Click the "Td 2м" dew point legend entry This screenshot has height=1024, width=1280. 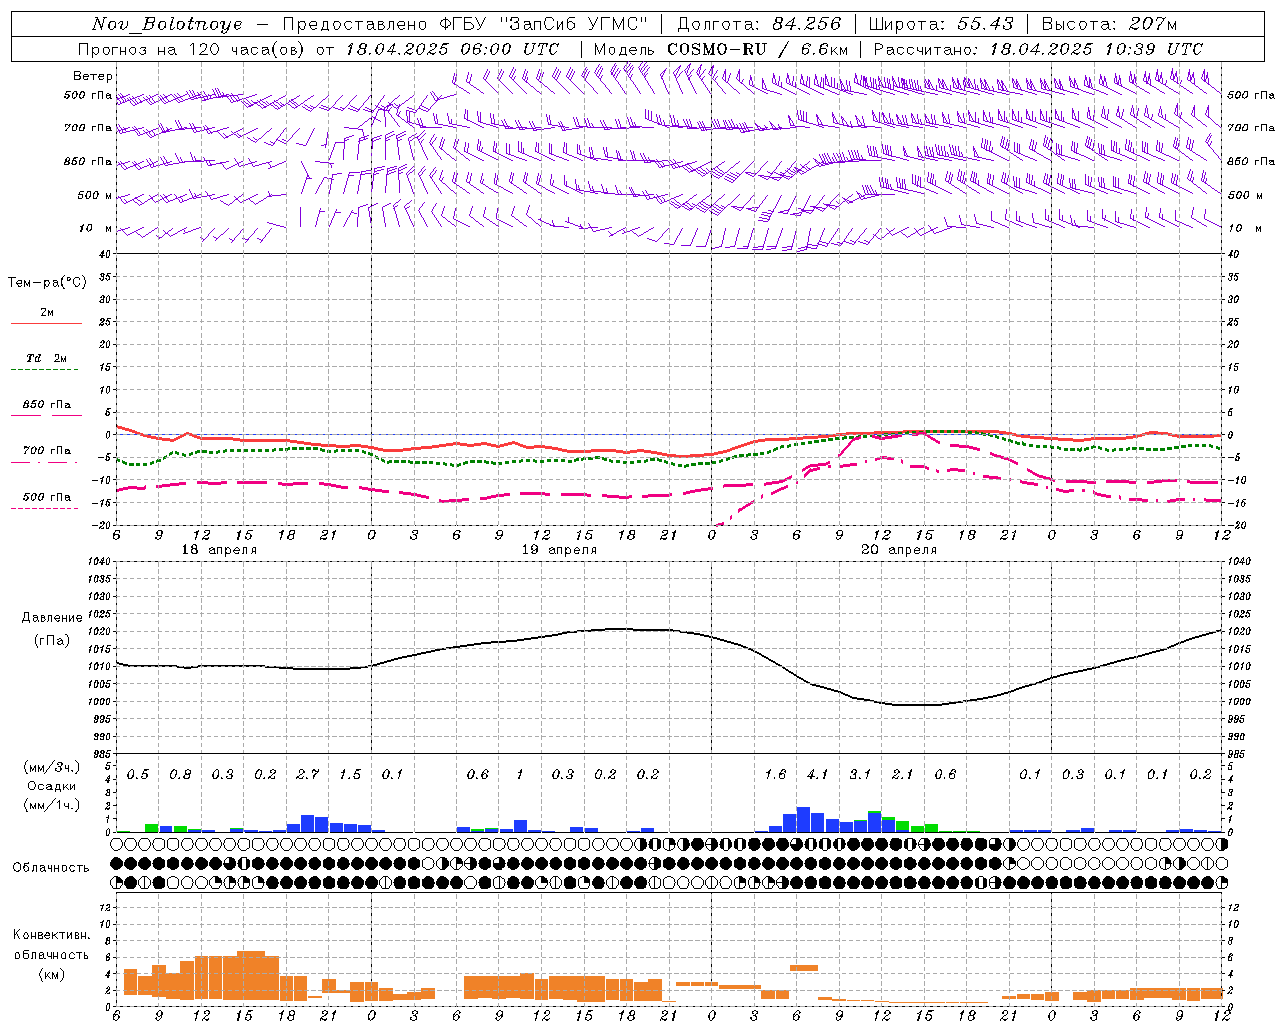click(x=47, y=358)
